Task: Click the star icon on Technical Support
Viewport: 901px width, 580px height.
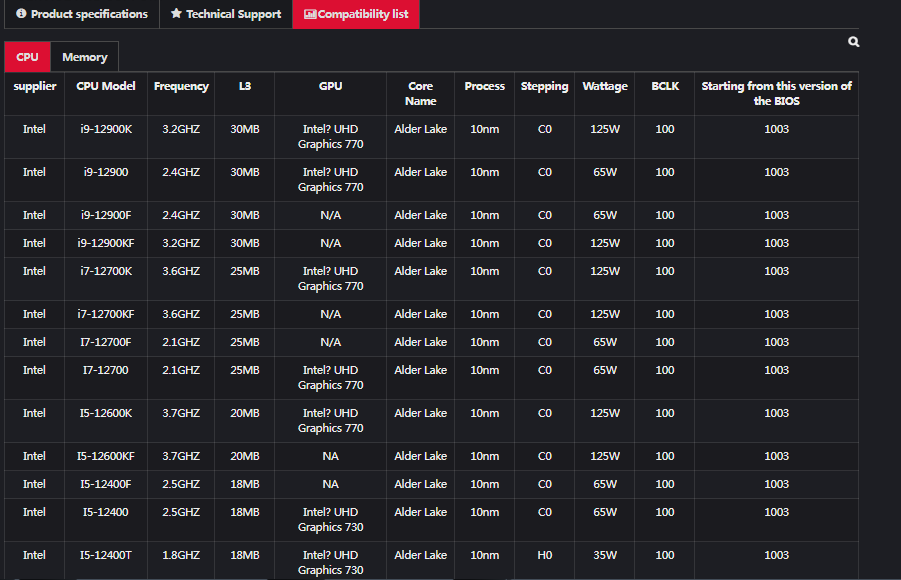Action: click(x=176, y=13)
